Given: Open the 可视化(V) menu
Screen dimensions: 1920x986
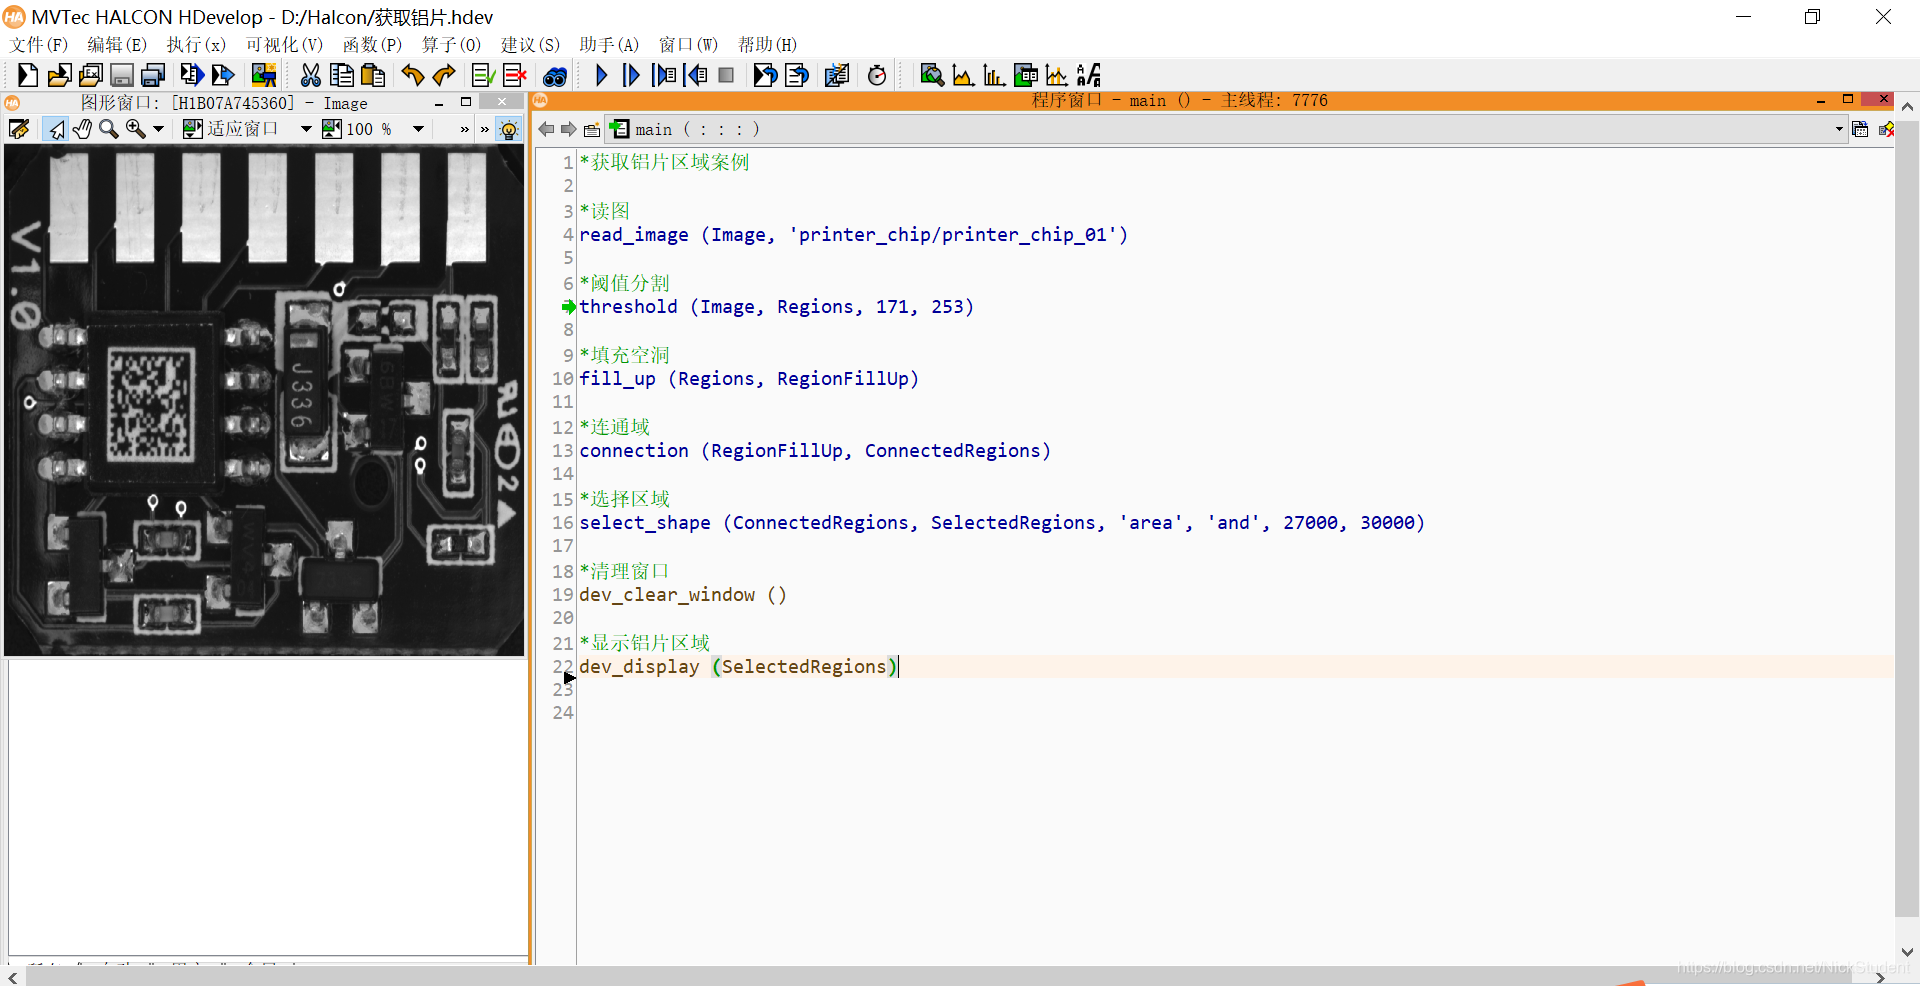Looking at the screenshot, I should 284,45.
